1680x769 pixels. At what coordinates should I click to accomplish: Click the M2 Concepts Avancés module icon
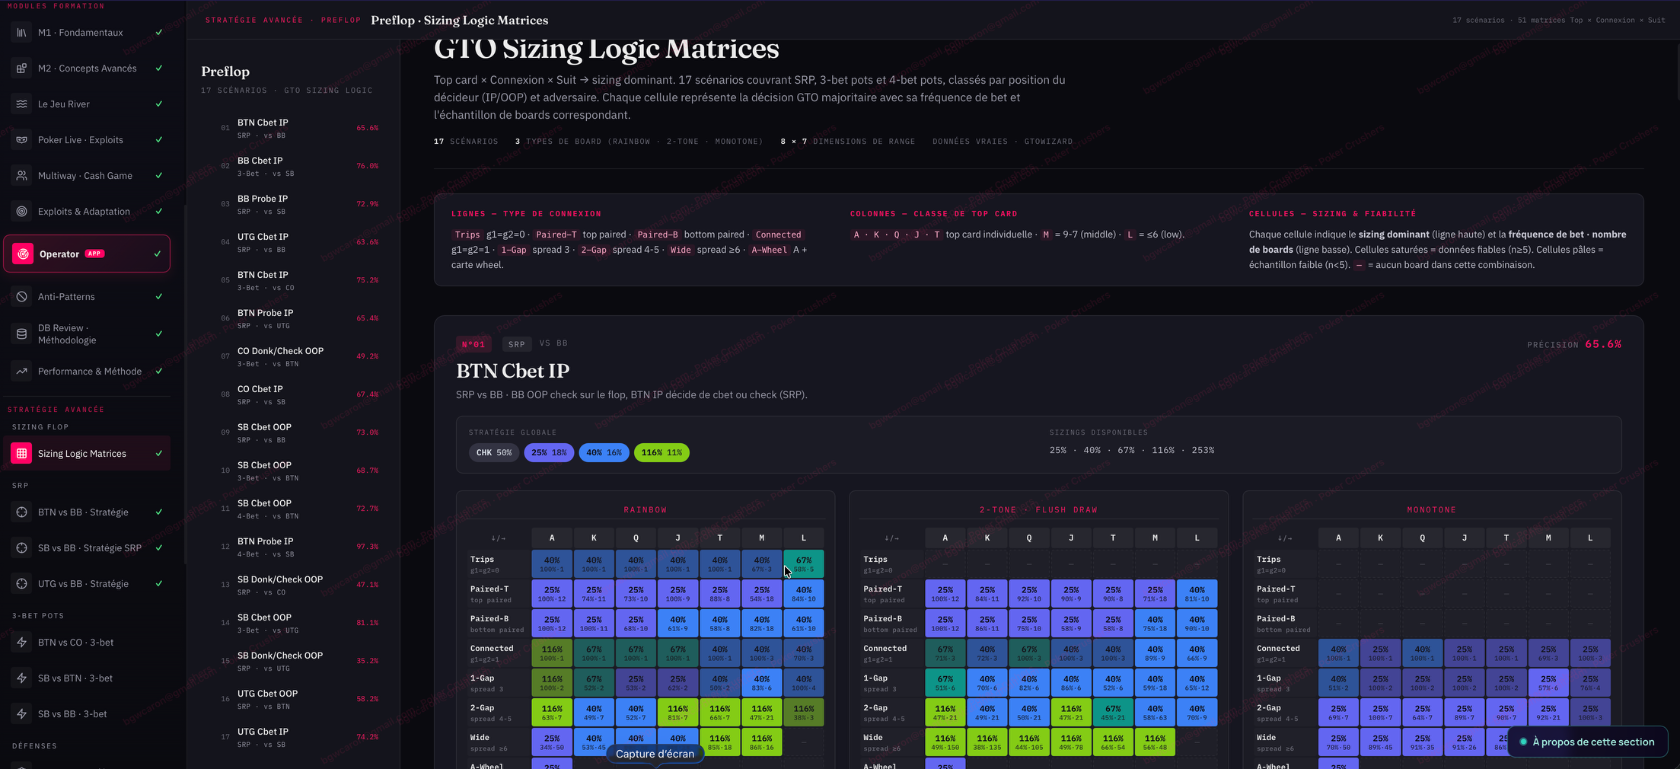[x=22, y=68]
